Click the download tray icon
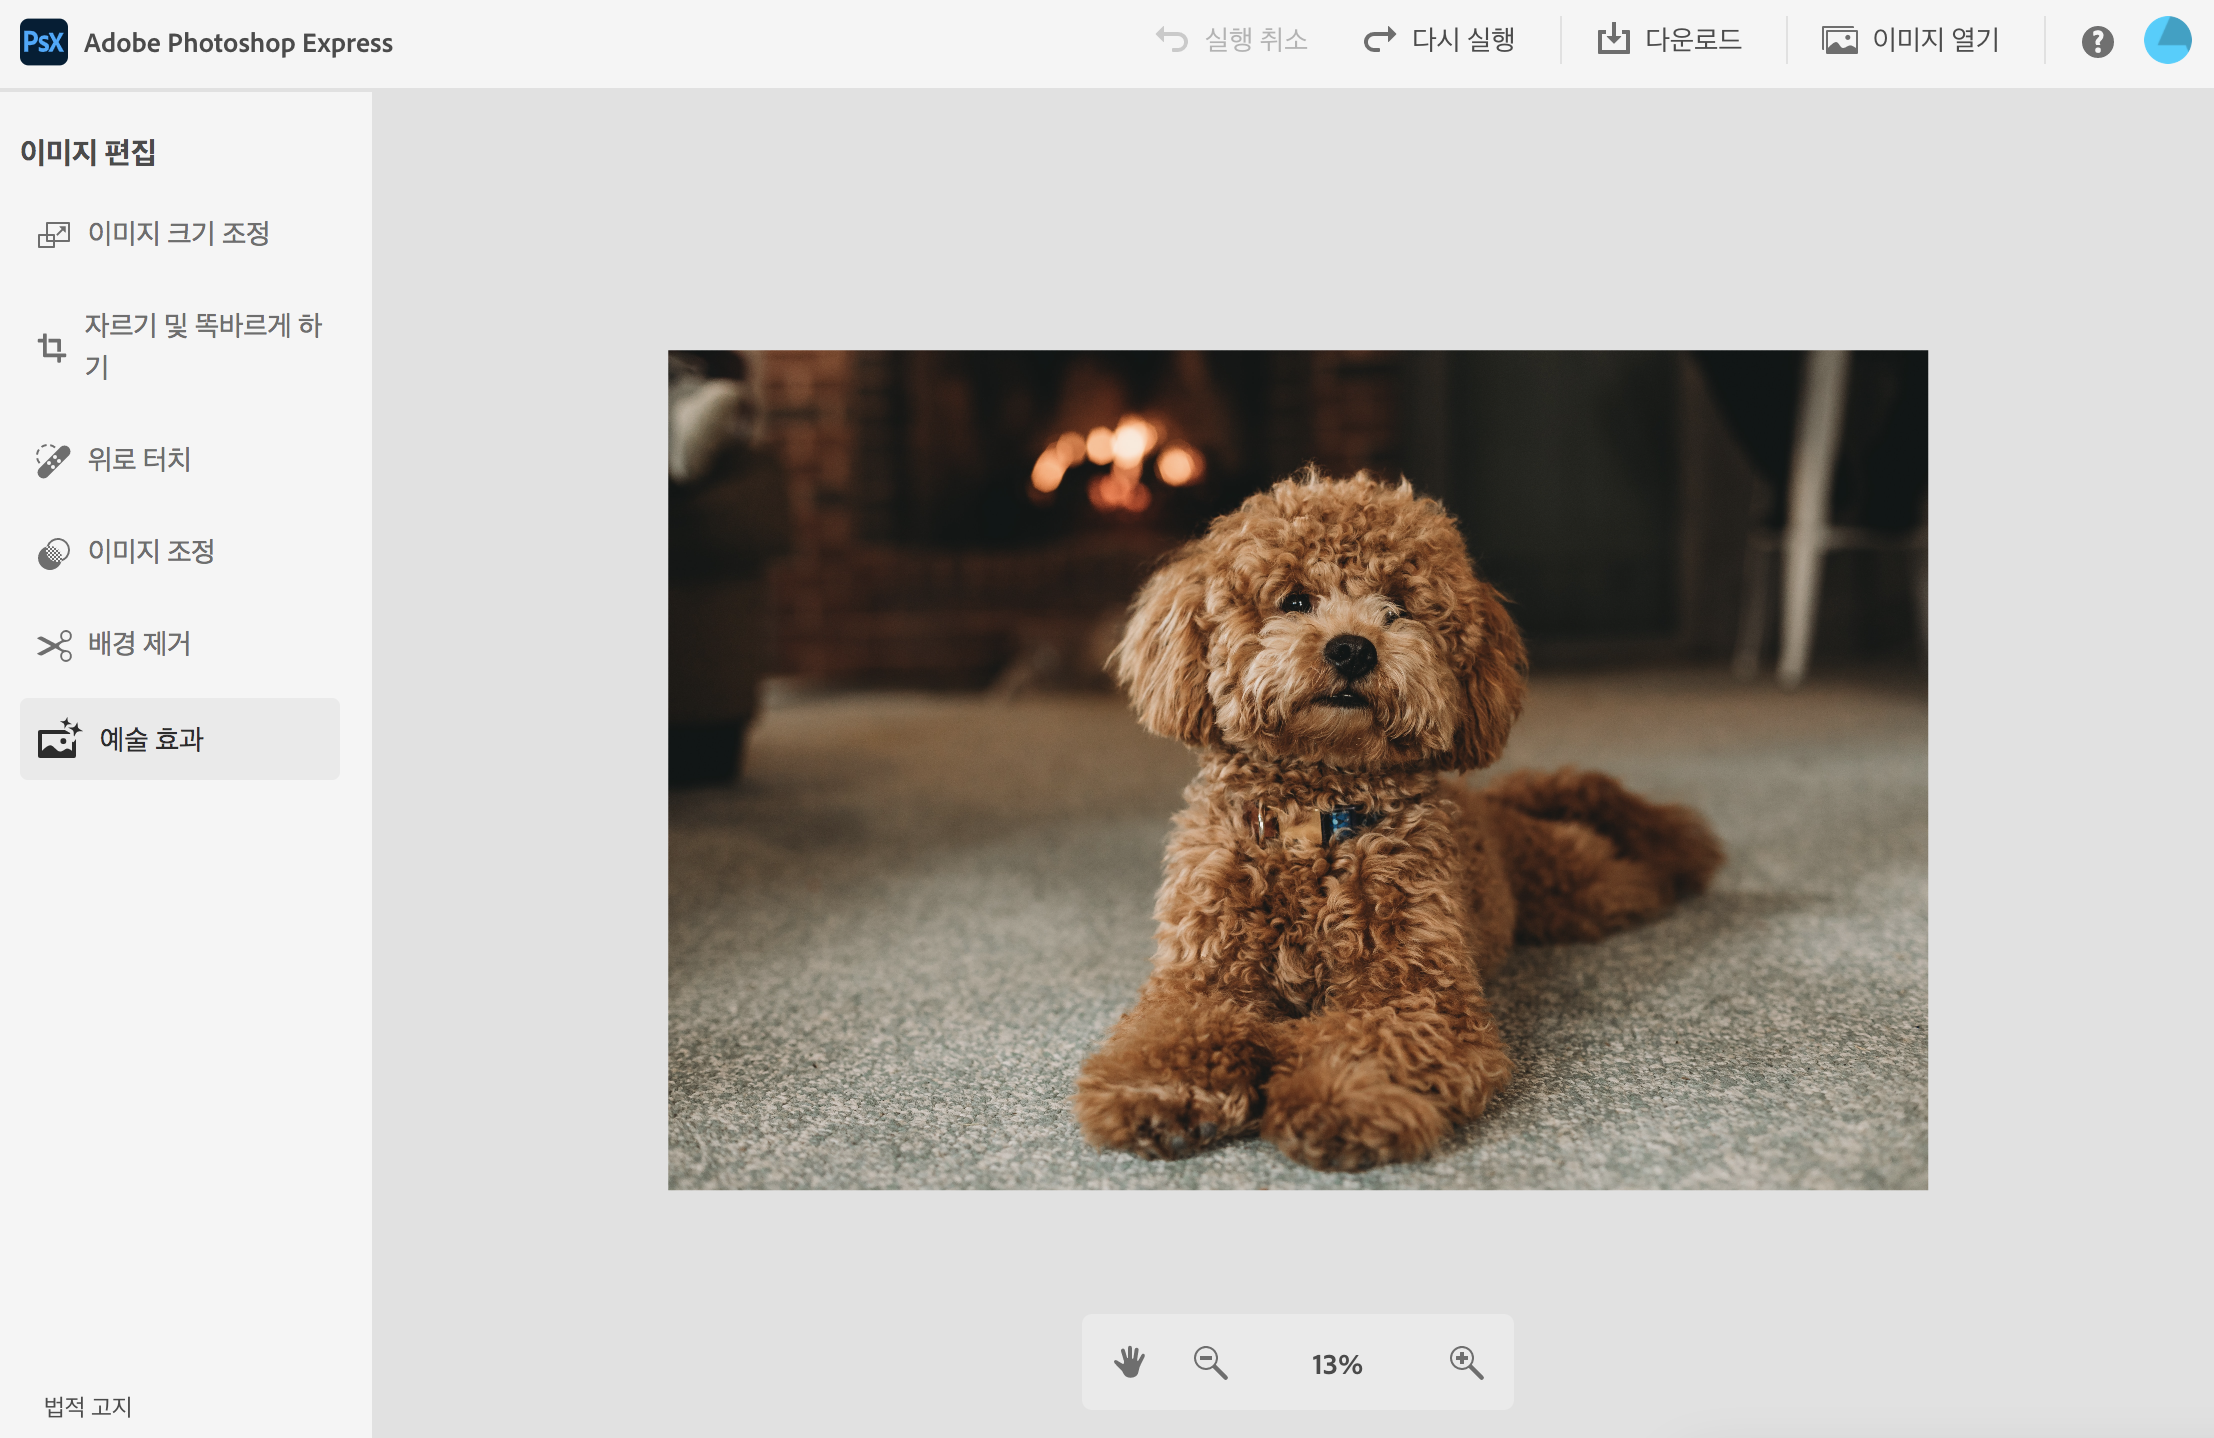 coord(1613,40)
